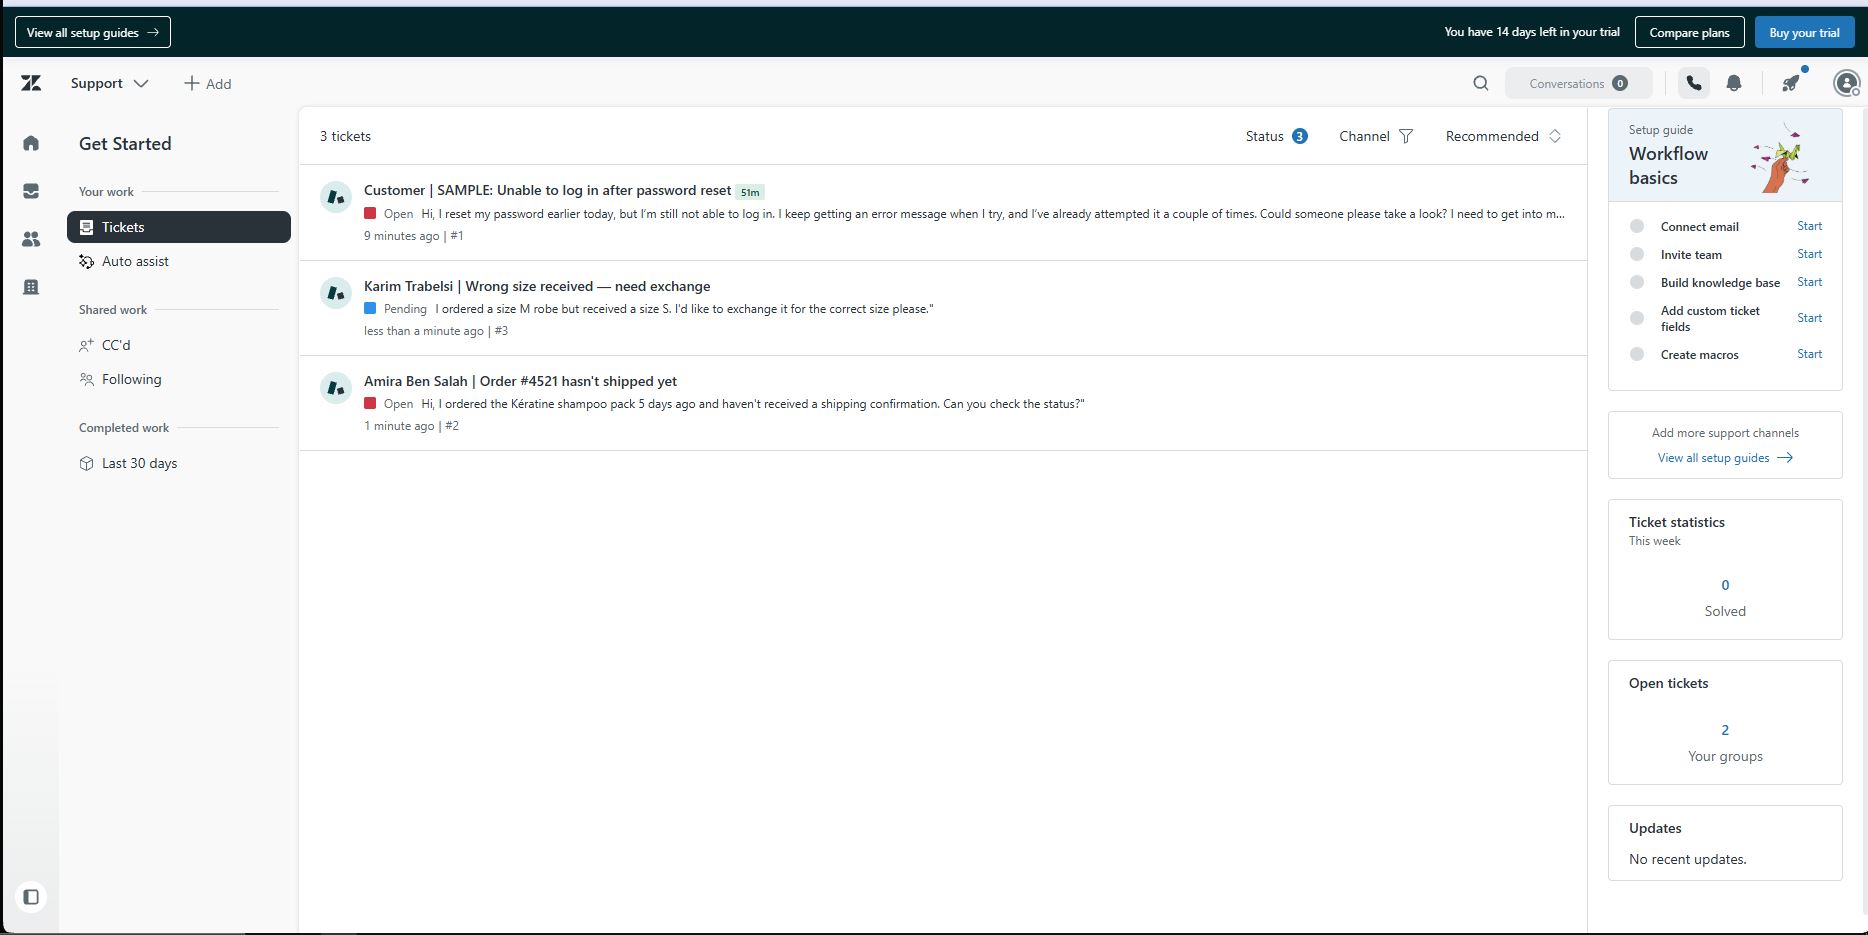This screenshot has height=935, width=1868.
Task: Toggle the Create macros step circle
Action: (1637, 354)
